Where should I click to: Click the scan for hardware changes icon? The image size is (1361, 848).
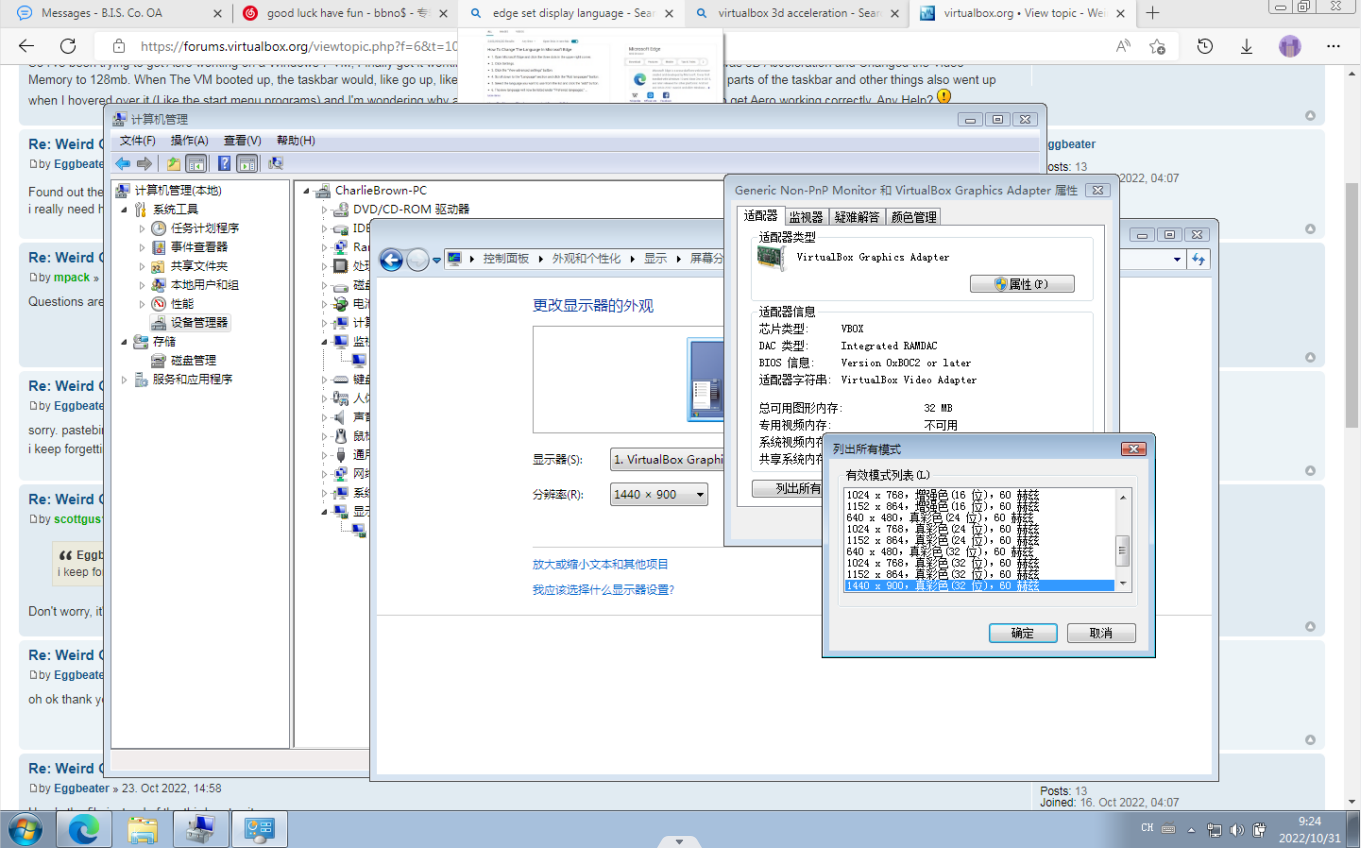[277, 163]
